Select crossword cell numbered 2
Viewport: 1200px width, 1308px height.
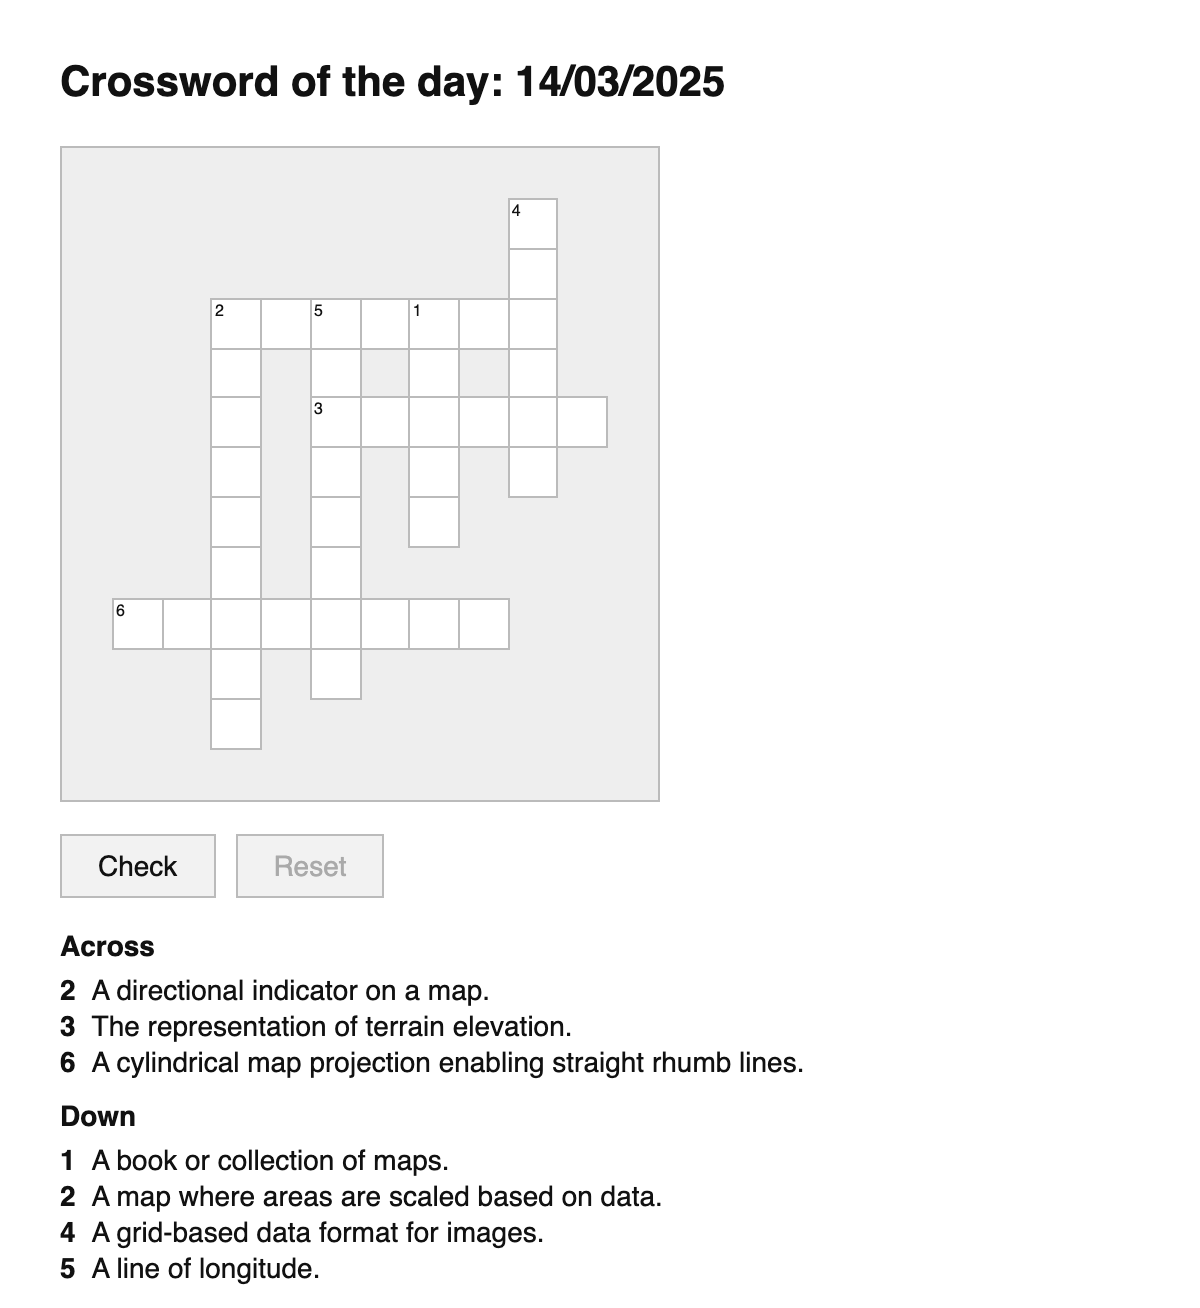(x=234, y=322)
